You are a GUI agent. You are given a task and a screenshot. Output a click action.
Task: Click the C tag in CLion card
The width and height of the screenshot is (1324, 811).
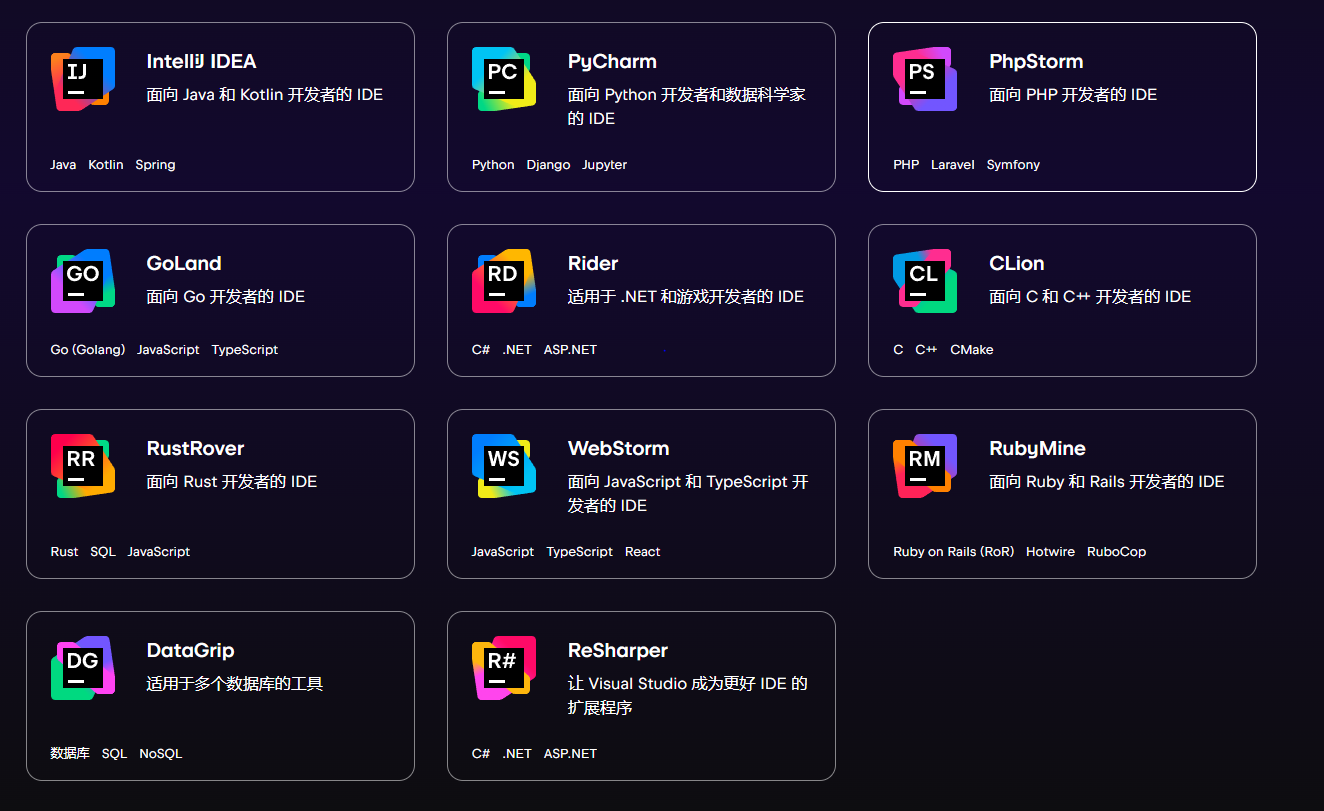898,350
